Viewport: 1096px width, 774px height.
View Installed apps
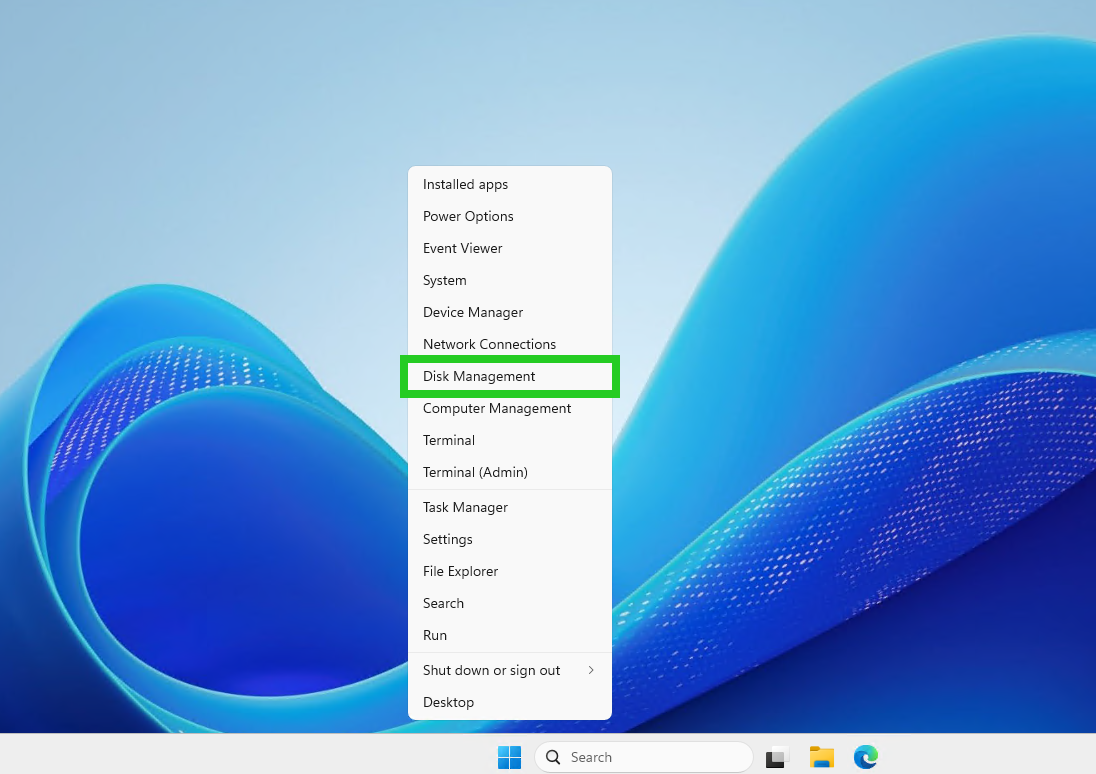tap(465, 184)
